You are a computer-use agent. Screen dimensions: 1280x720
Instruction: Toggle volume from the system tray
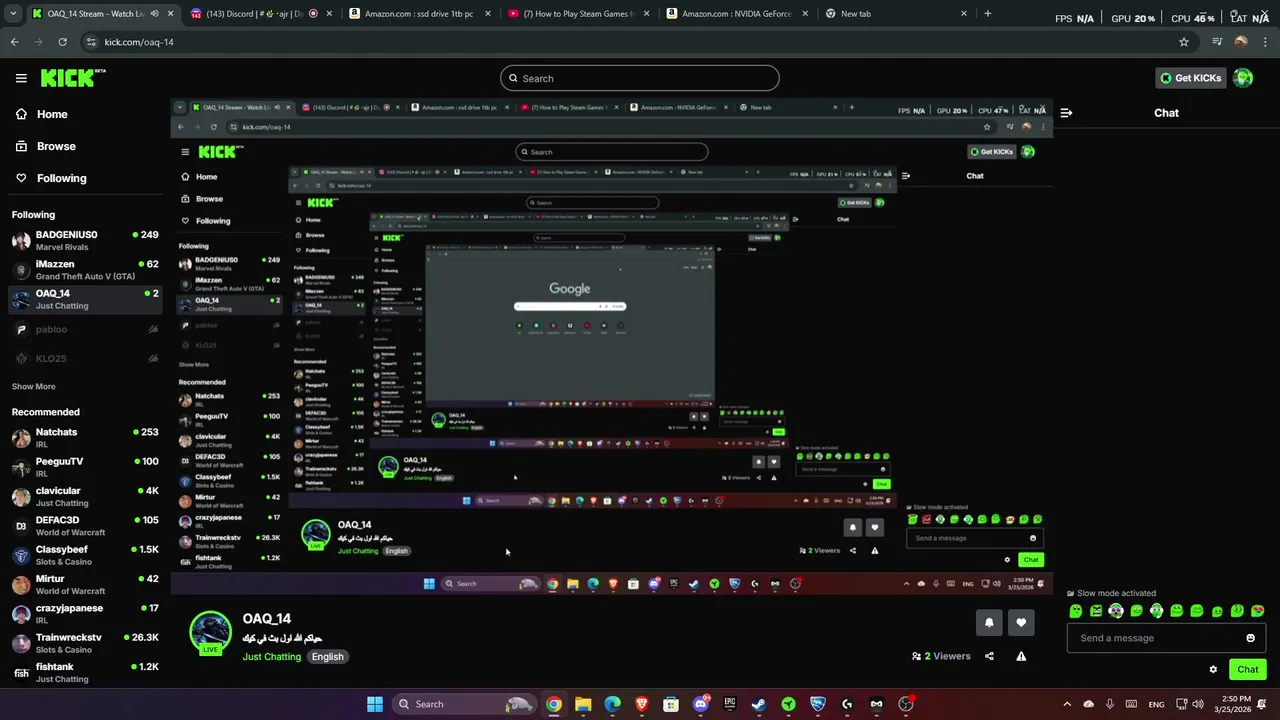click(x=1200, y=704)
